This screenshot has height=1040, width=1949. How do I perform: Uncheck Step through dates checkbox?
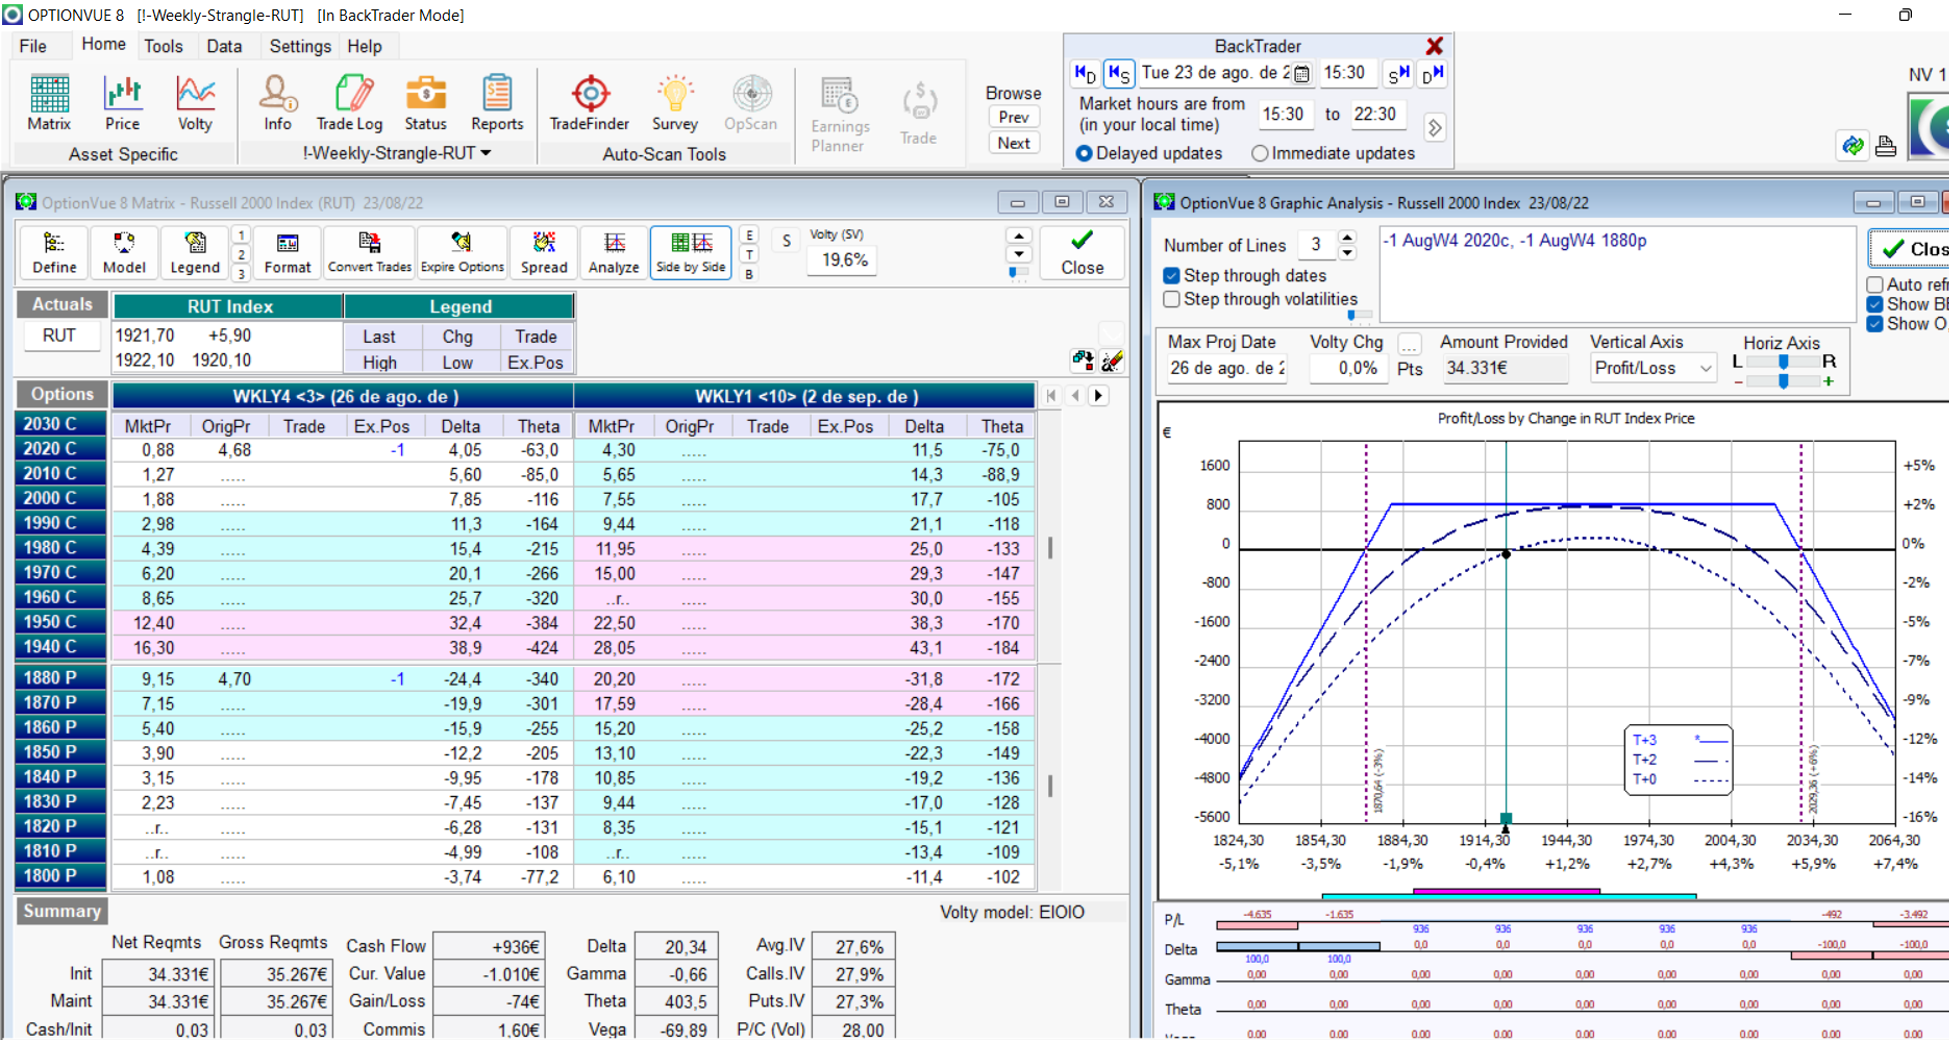click(1172, 275)
